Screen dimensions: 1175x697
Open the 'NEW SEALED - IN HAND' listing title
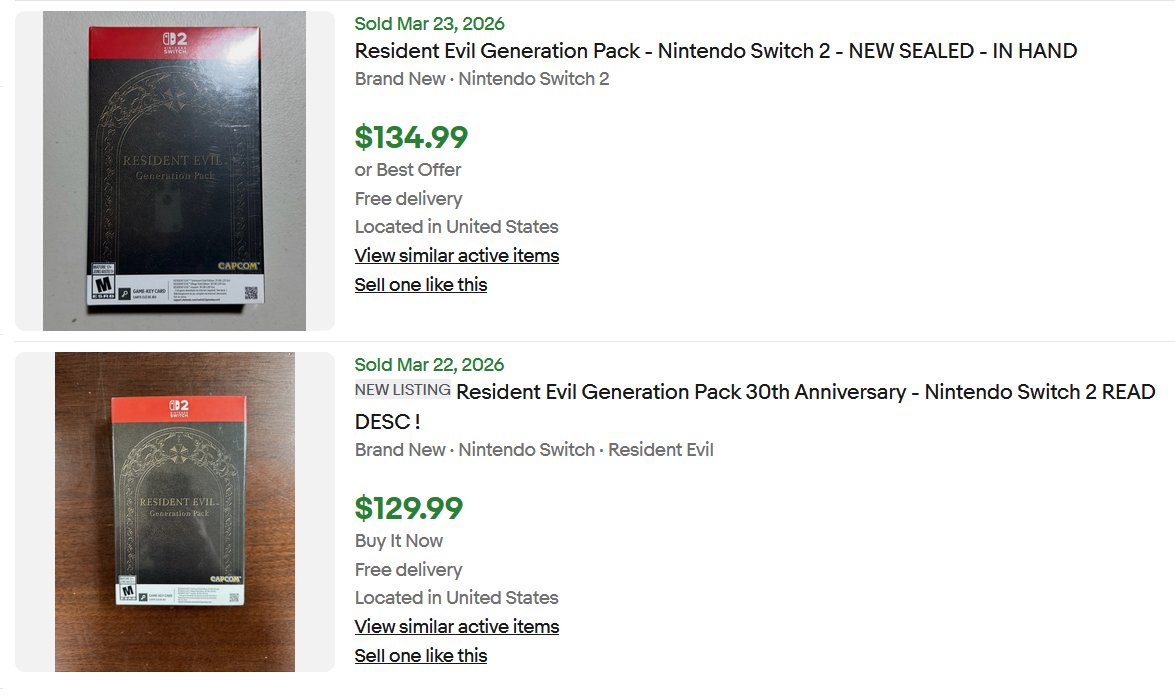(x=715, y=51)
